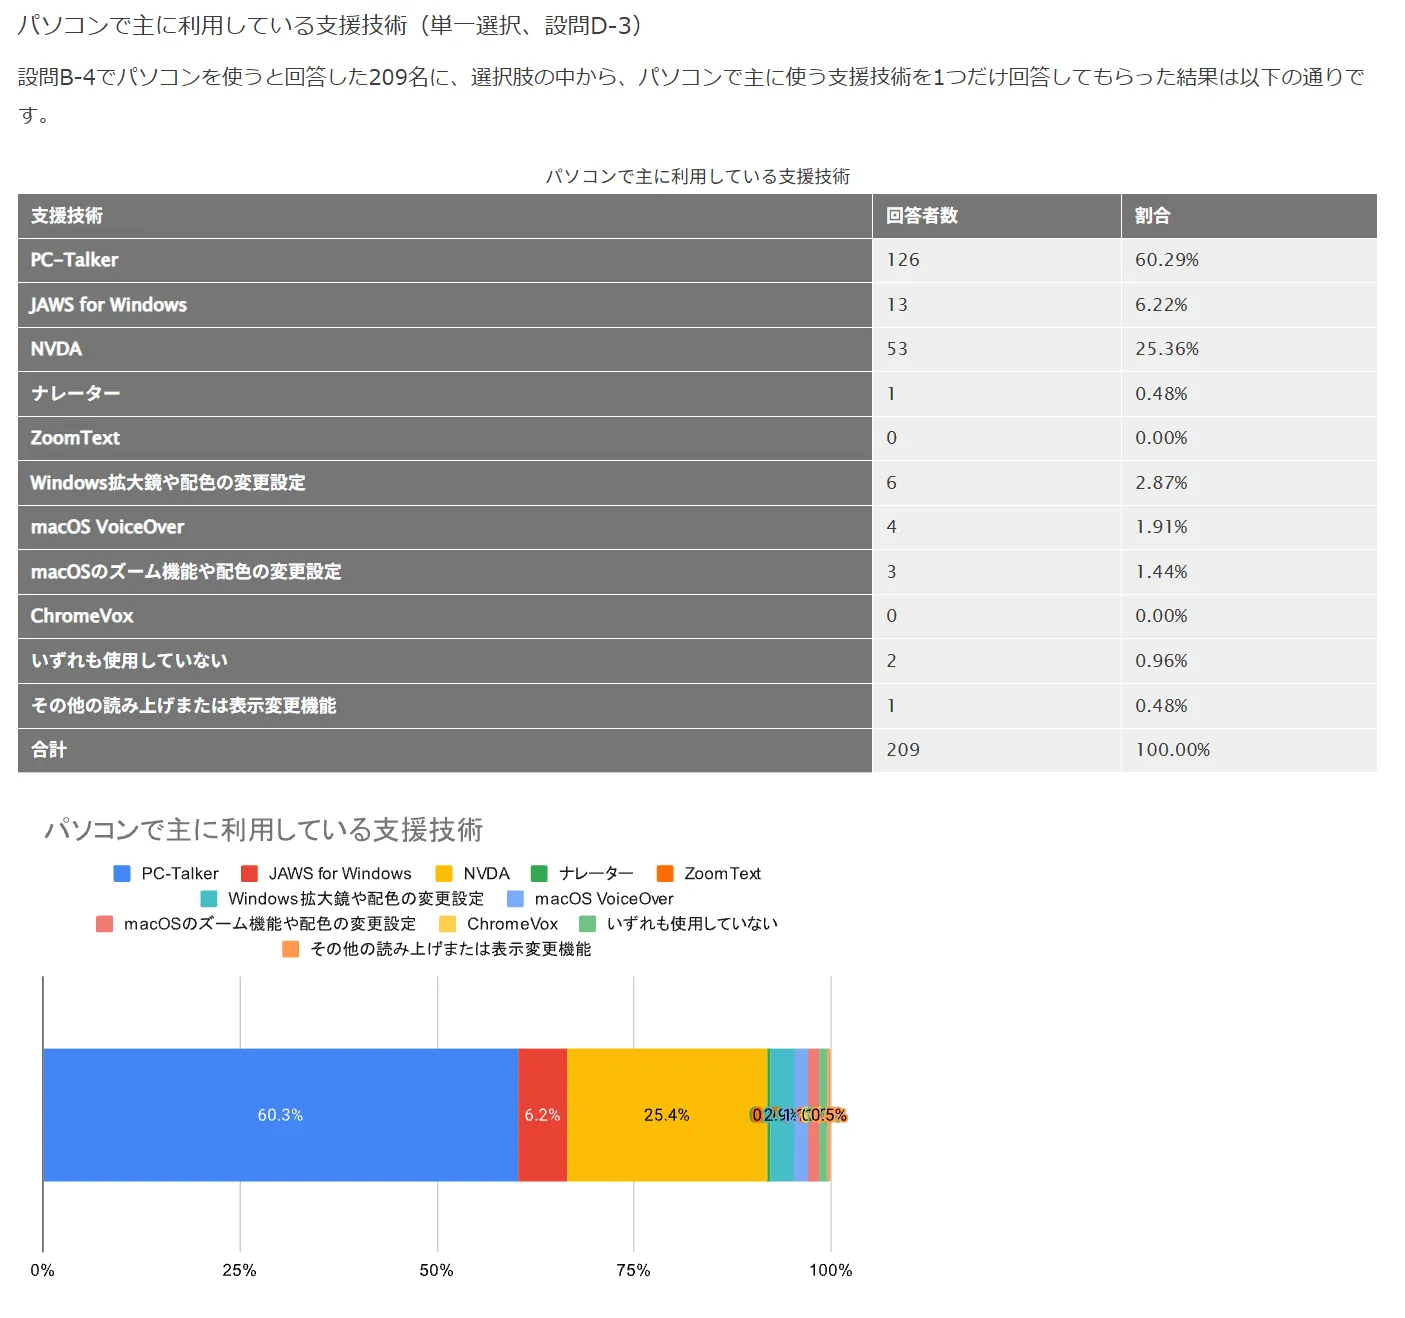The height and width of the screenshot is (1318, 1405).
Task: Click the macOS VoiceOver legend swatch
Action: click(x=516, y=899)
